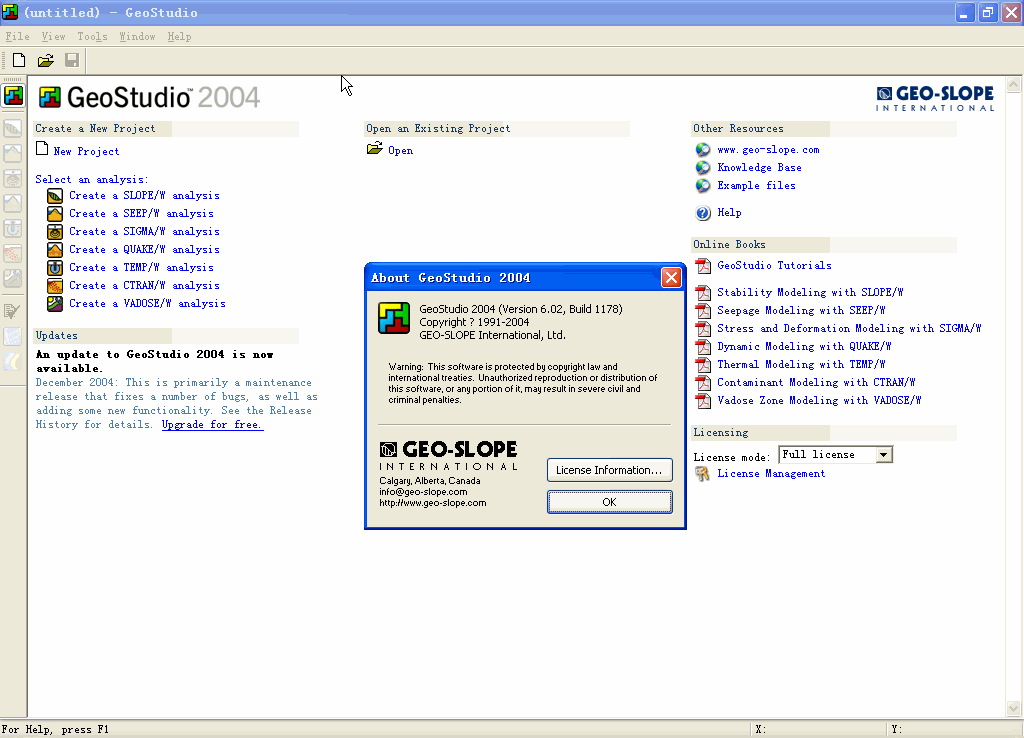
Task: Click Create a QUAKE/W analysis link
Action: 144,249
